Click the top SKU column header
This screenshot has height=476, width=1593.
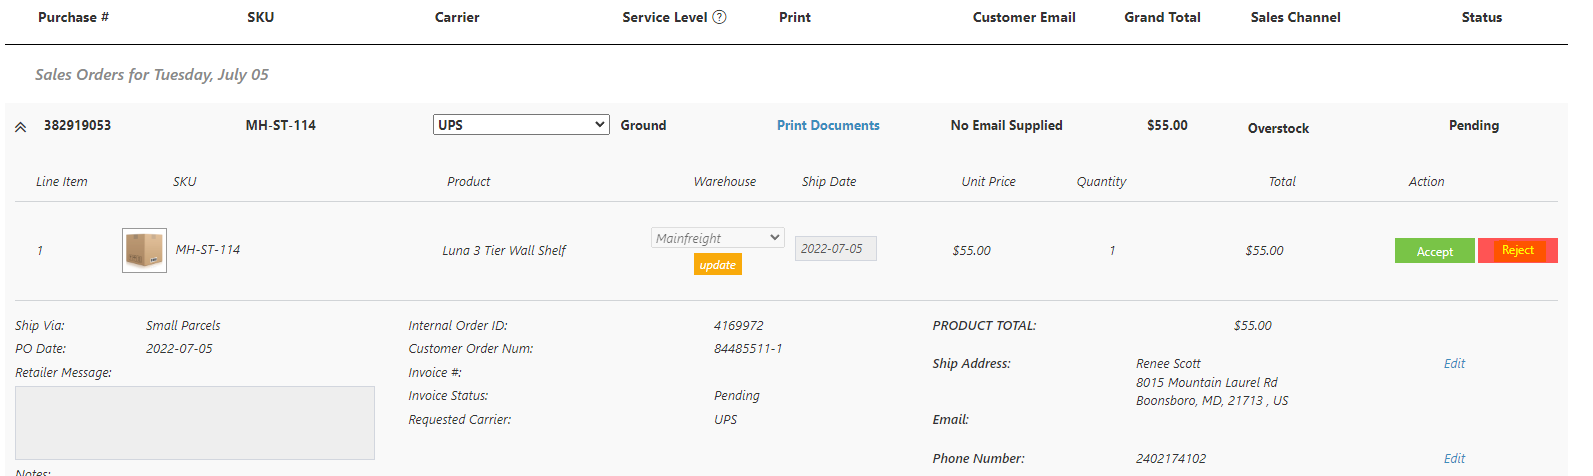260,17
